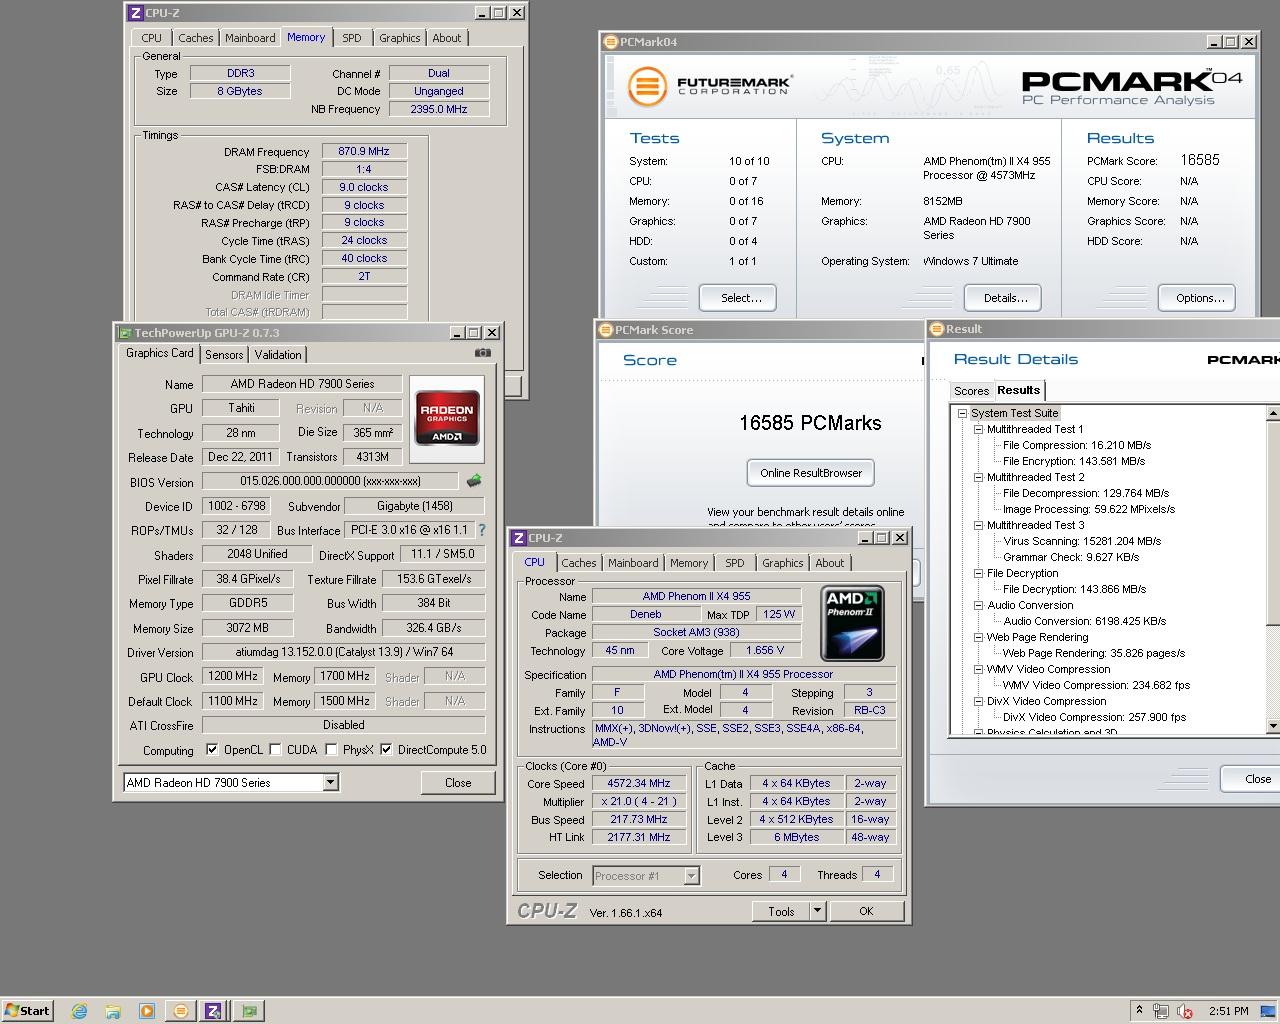
Task: Open the GPU selection dropdown in GPU-Z
Action: (x=330, y=783)
